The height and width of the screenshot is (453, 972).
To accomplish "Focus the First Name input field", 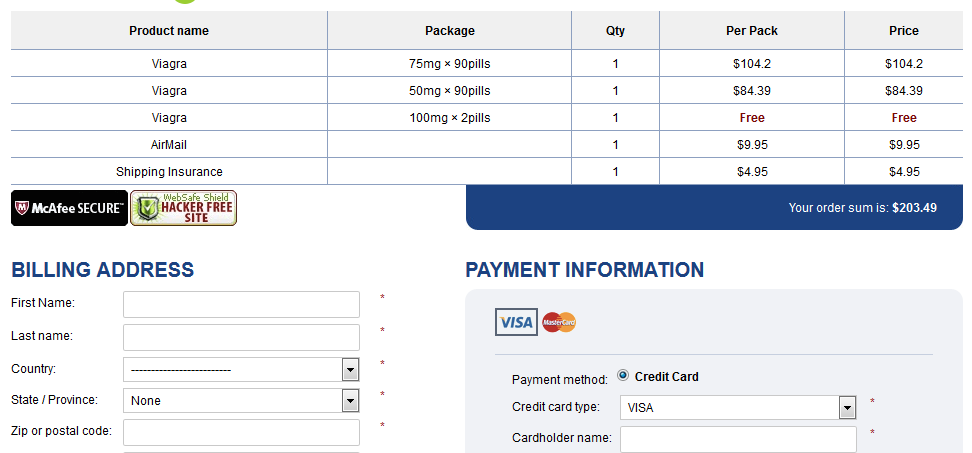I will (241, 304).
